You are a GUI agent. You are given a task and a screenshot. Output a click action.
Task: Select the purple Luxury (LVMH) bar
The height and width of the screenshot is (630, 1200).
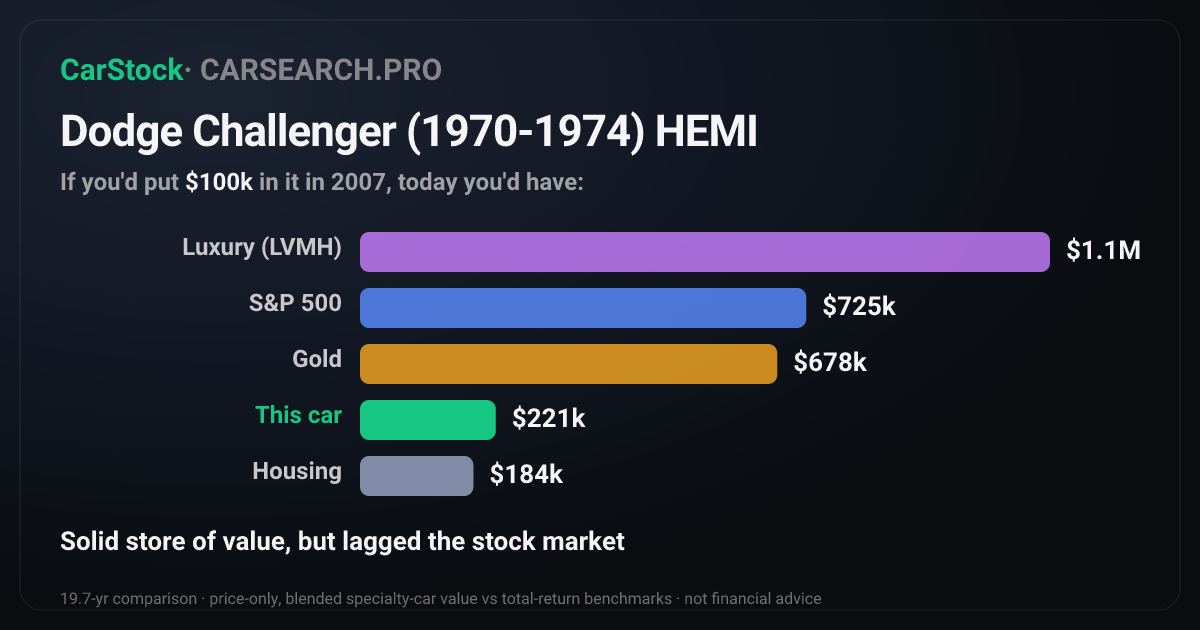pyautogui.click(x=705, y=252)
